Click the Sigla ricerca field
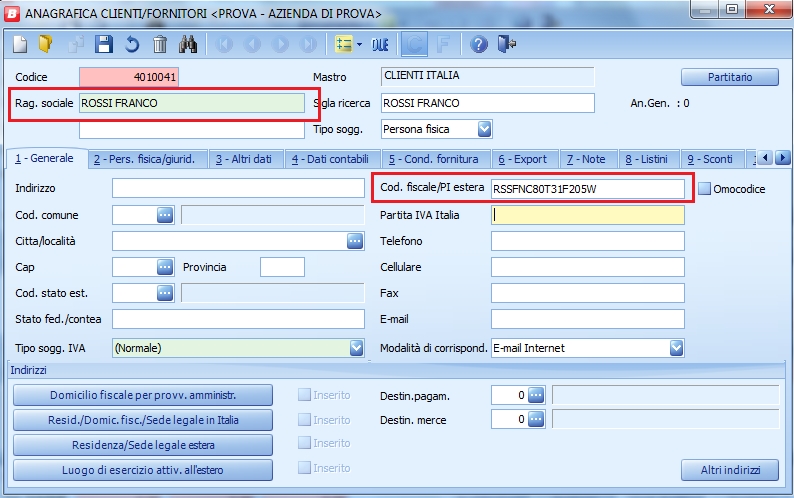Screen dimensions: 794x498 coord(488,103)
